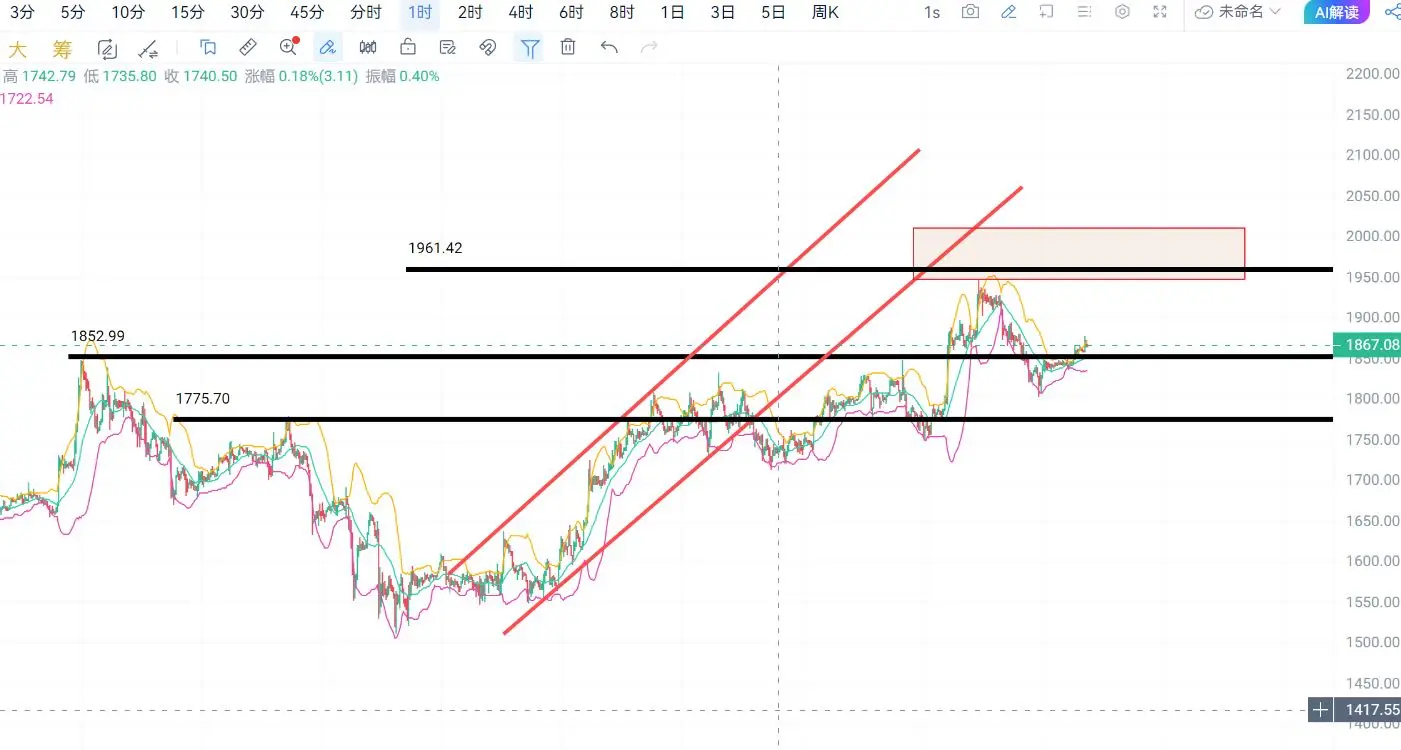Click the 筹 chip distribution button
1401x750 pixels.
(62, 49)
